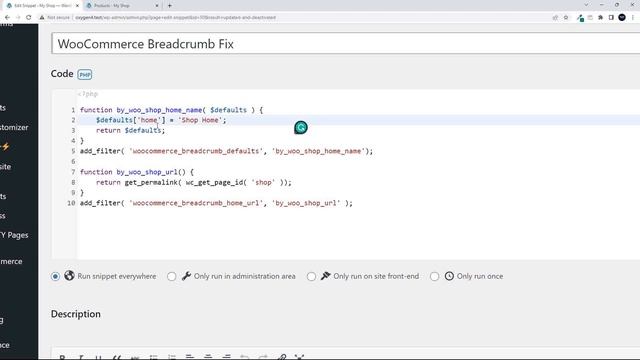640x360 pixels.
Task: Click the Description heading
Action: pyautogui.click(x=76, y=314)
